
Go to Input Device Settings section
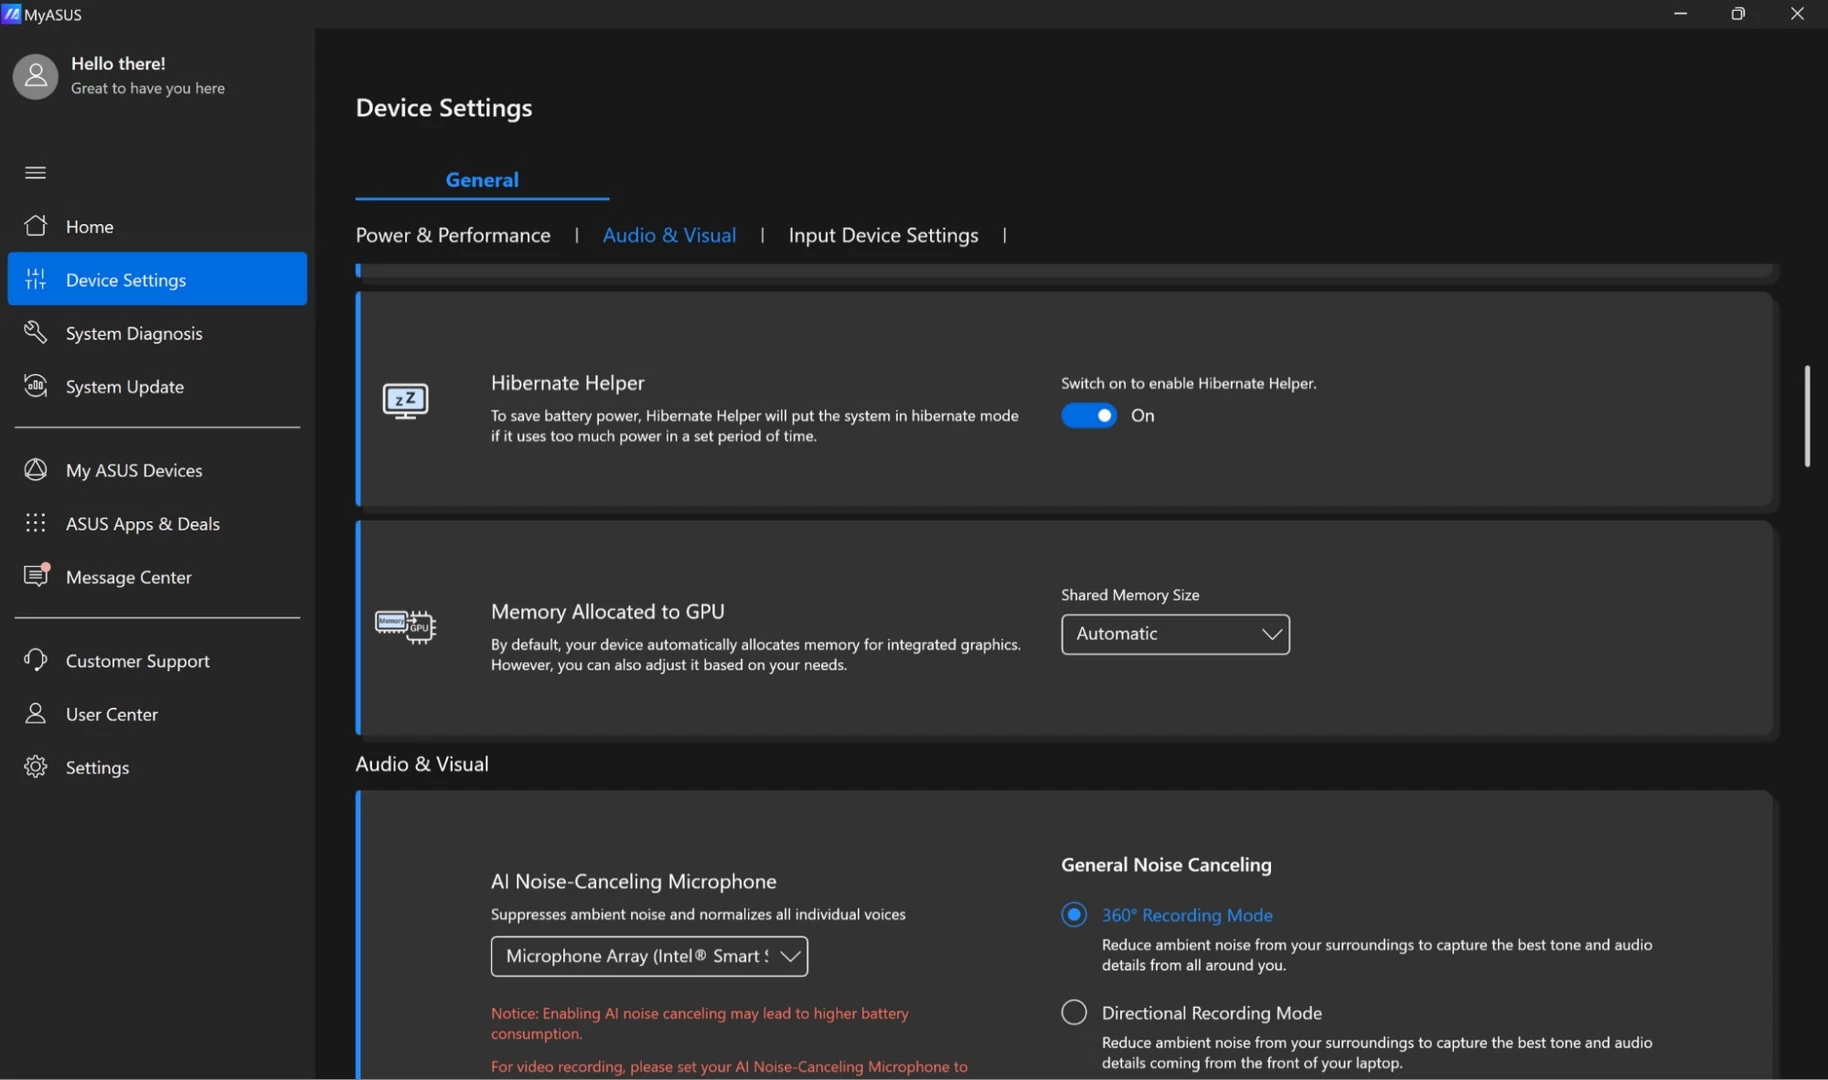883,235
